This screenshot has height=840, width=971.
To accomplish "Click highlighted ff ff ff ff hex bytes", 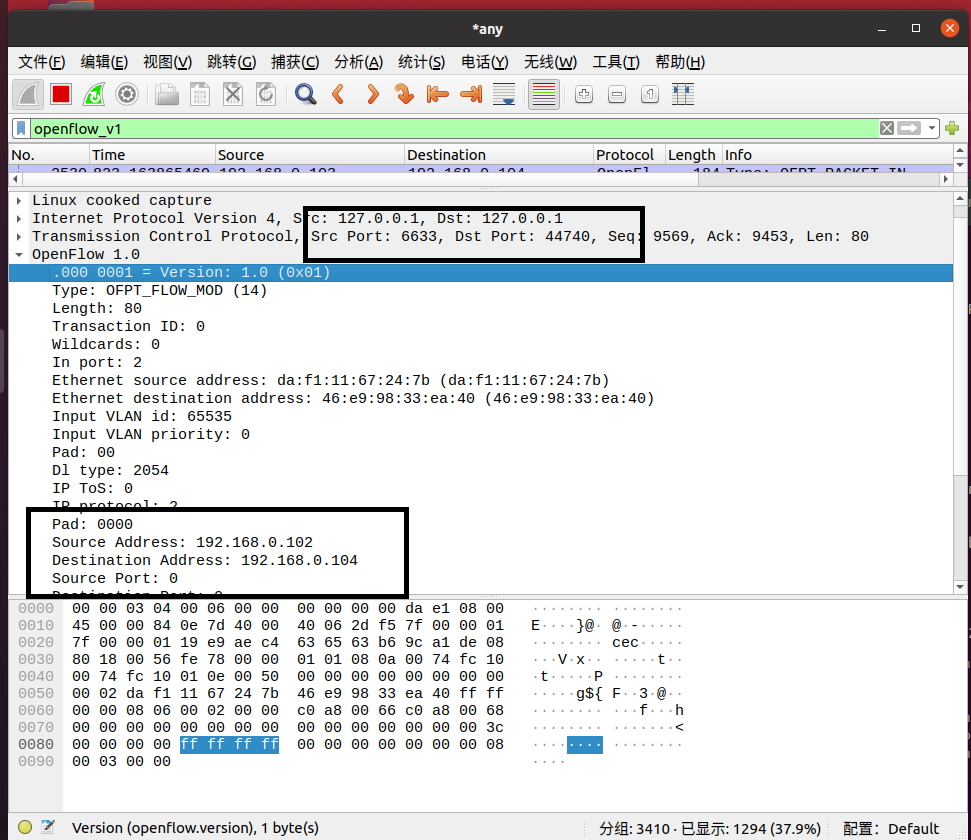I will [x=229, y=744].
